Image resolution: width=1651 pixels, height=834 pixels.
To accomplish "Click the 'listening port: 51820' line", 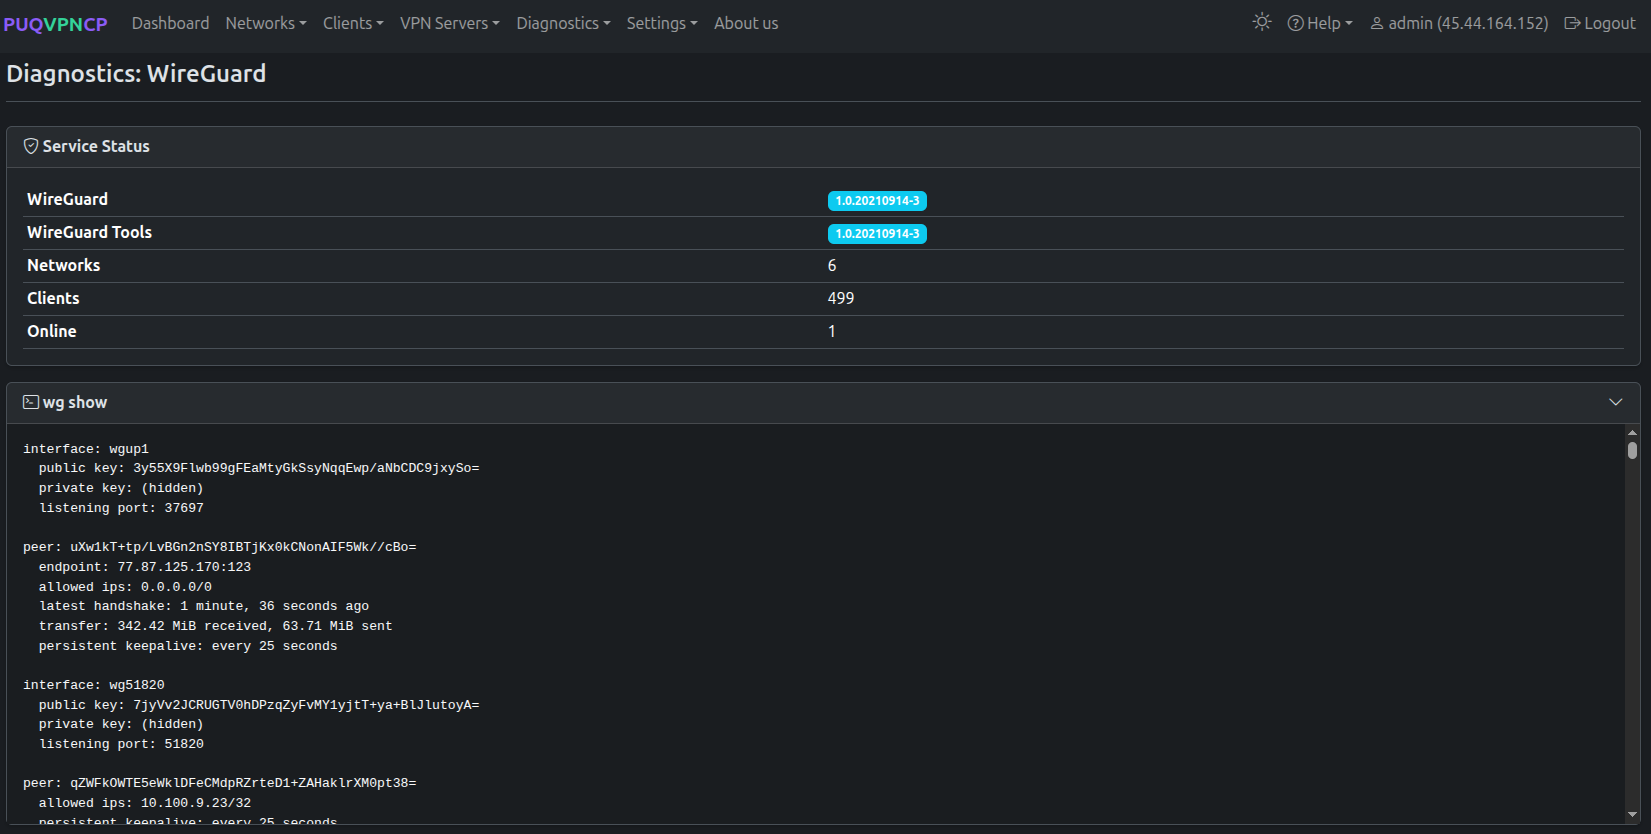I will click(x=121, y=744).
